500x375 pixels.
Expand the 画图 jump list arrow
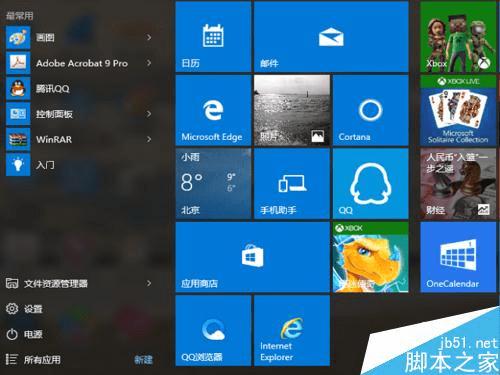(x=149, y=37)
